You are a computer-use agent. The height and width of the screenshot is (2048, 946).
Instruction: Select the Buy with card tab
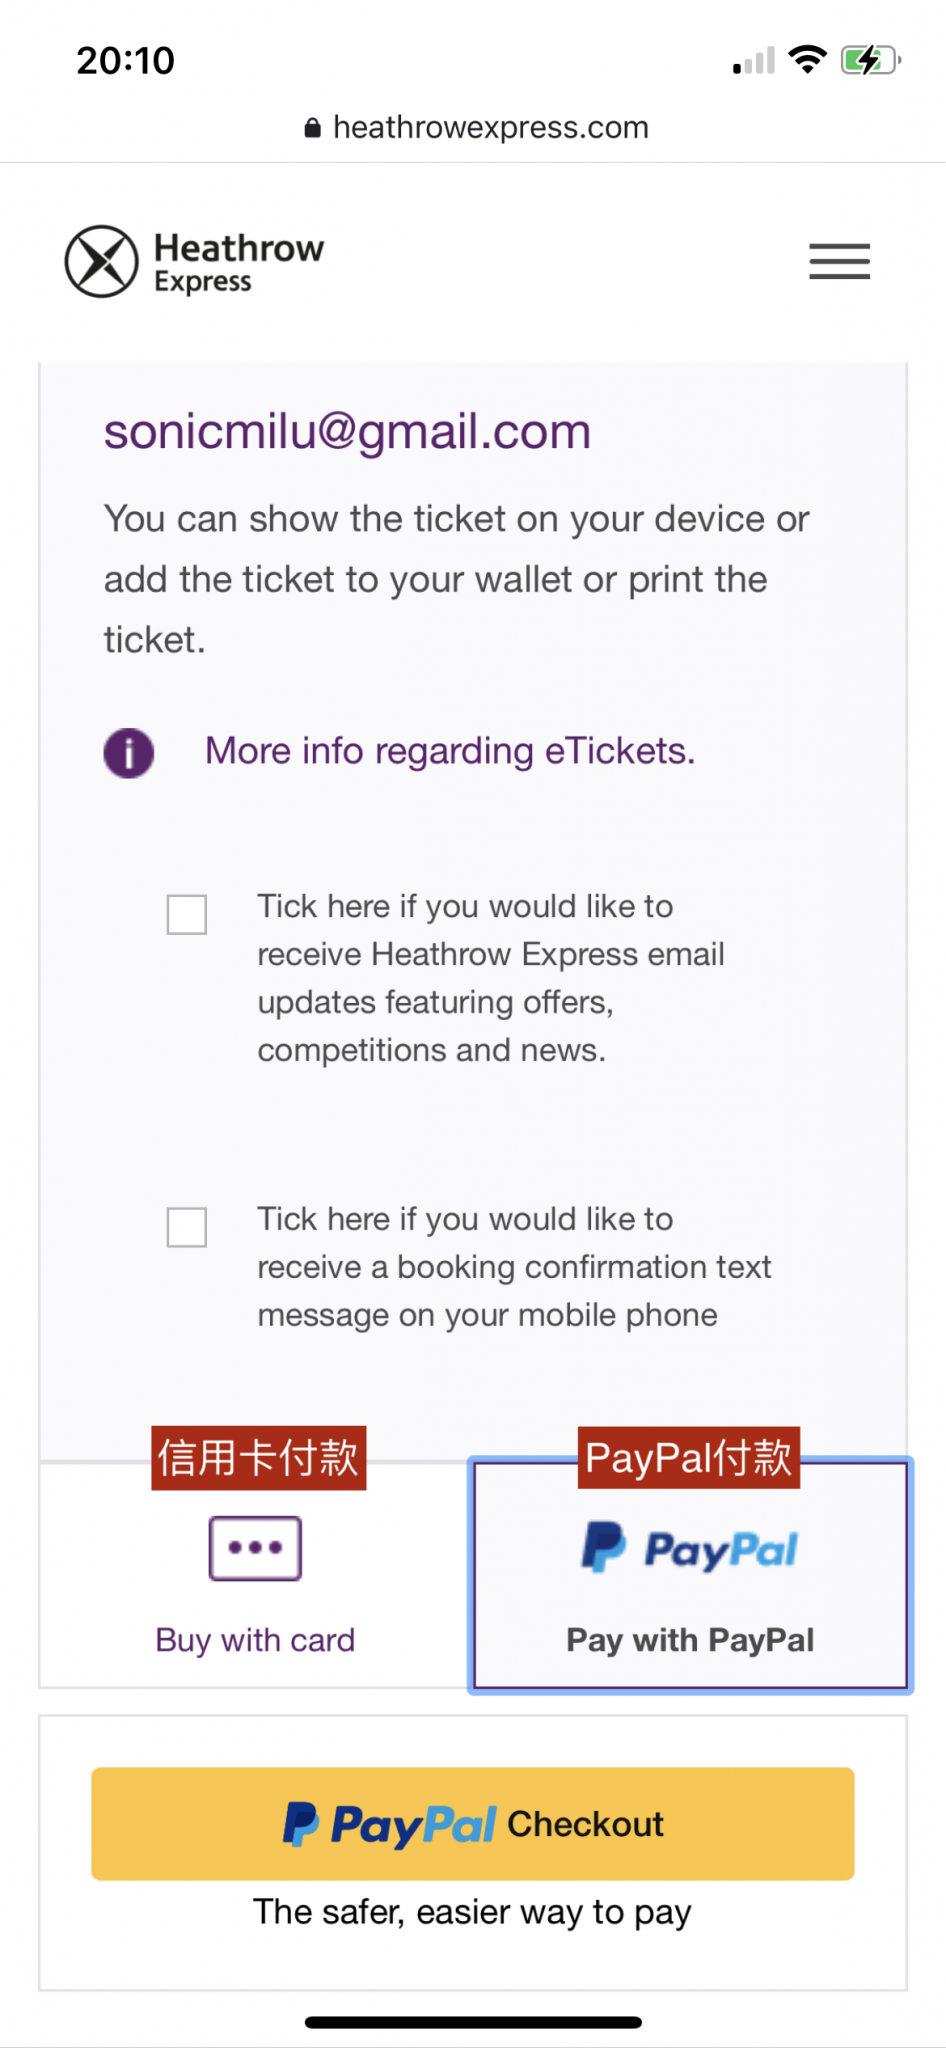point(255,1640)
